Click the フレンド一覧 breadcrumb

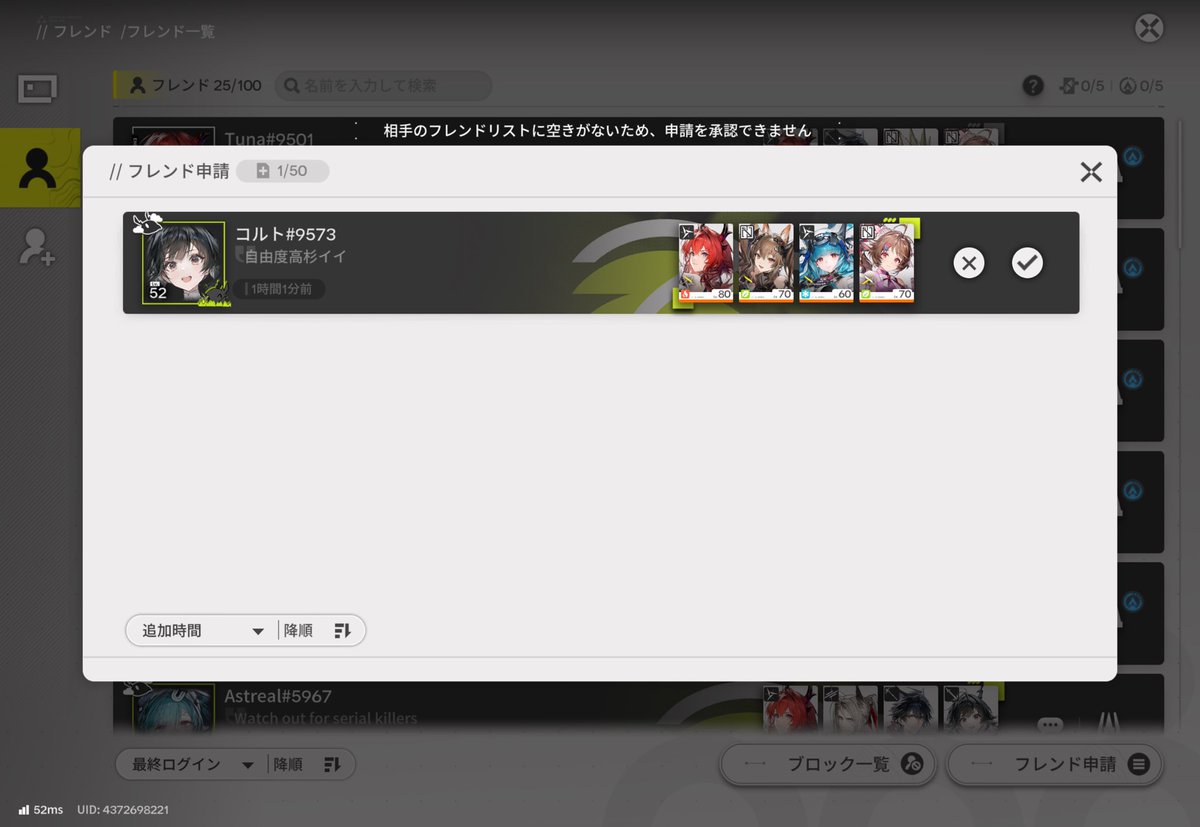click(170, 31)
